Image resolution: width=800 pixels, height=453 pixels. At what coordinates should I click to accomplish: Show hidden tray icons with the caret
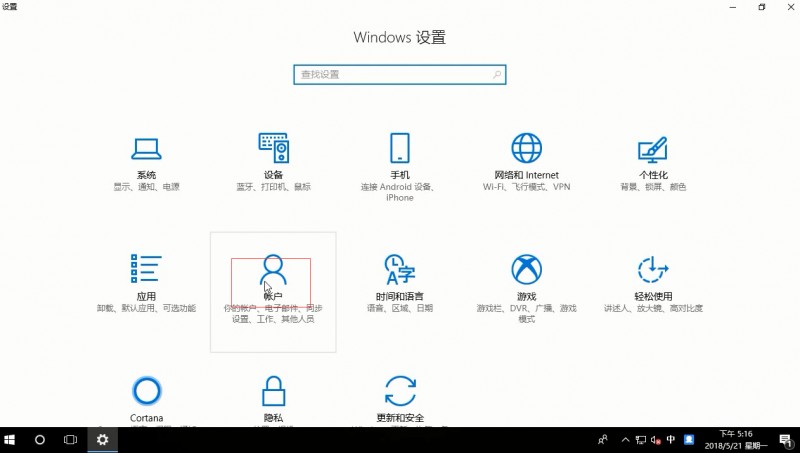coord(626,440)
